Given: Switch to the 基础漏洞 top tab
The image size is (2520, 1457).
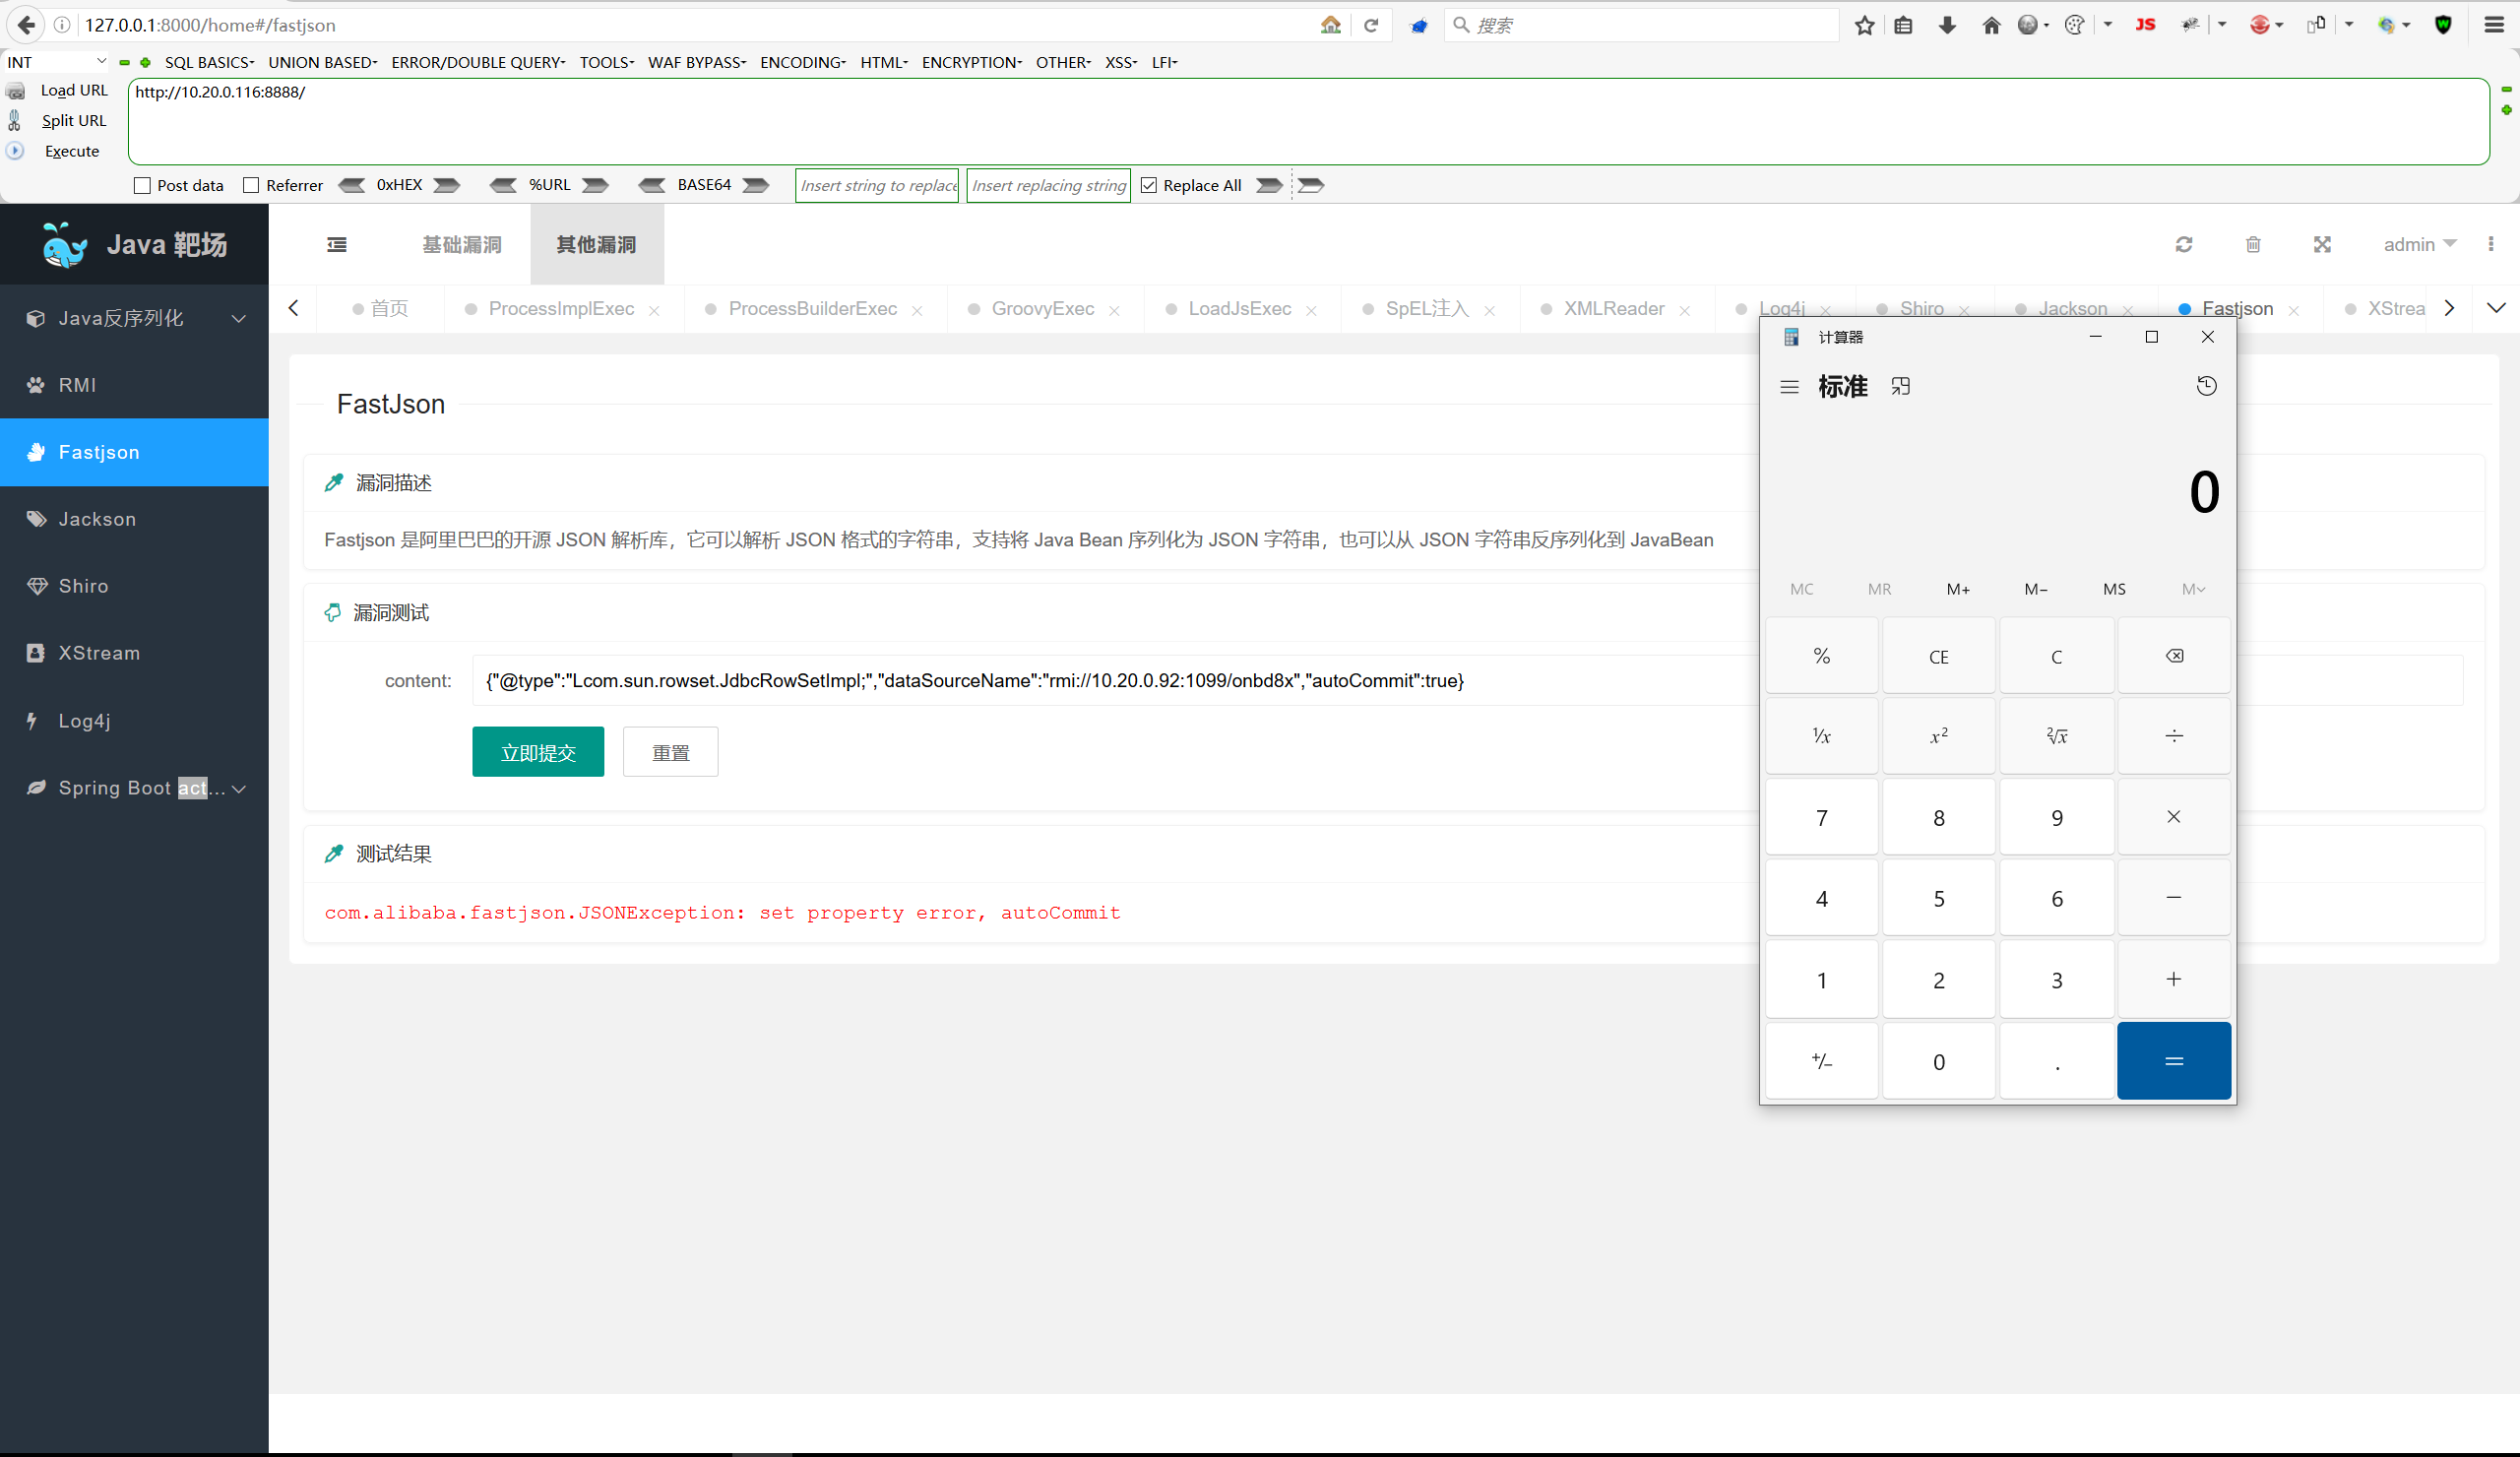Looking at the screenshot, I should (x=461, y=245).
